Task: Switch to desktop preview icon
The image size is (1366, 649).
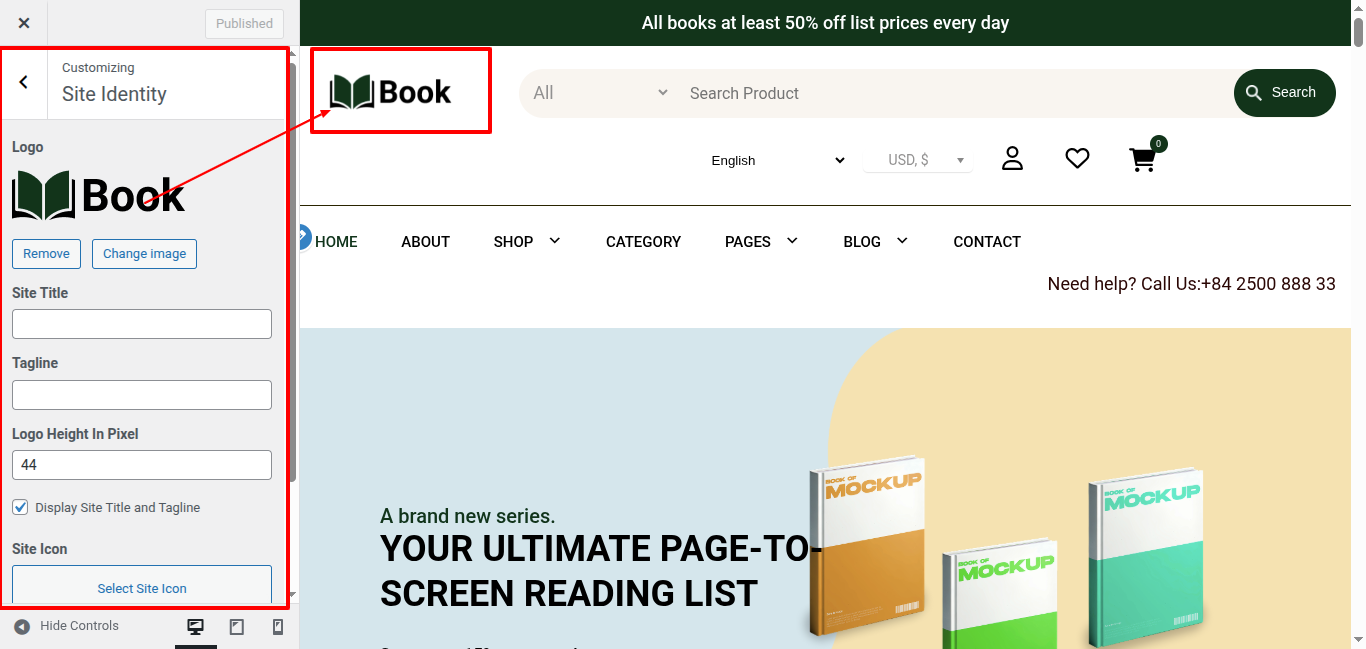Action: [x=196, y=627]
